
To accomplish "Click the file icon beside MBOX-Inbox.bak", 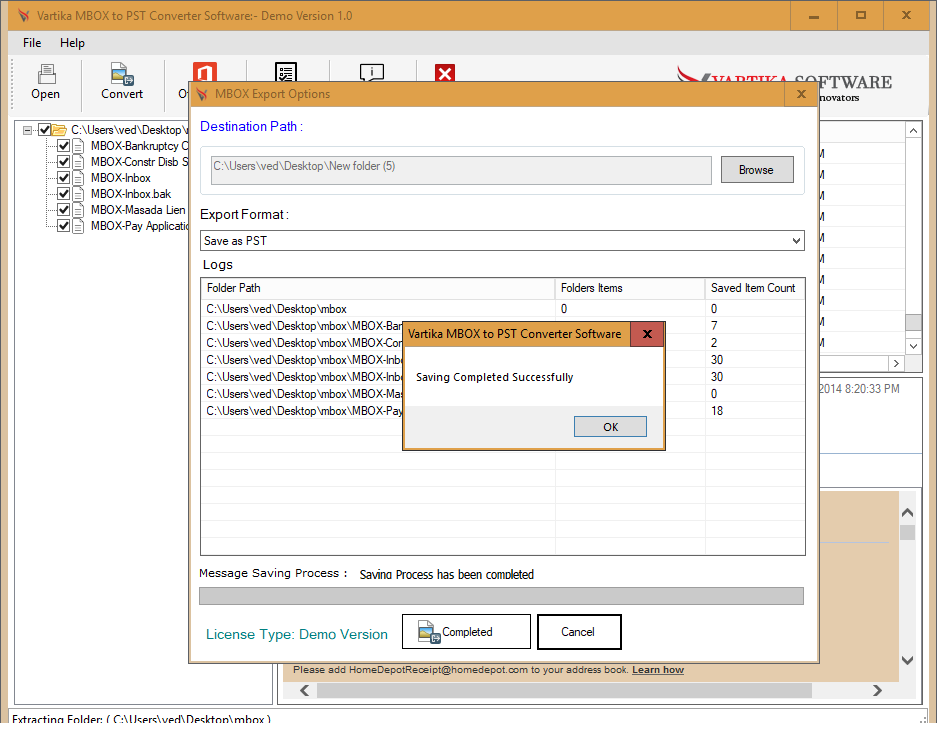I will point(79,194).
